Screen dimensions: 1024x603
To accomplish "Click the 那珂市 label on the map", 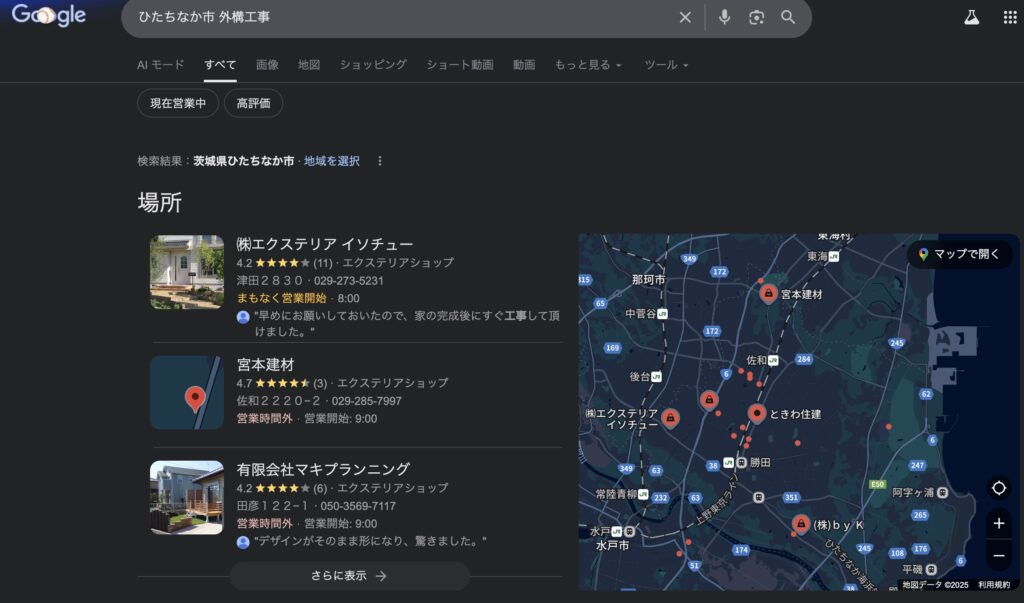I will pos(648,280).
